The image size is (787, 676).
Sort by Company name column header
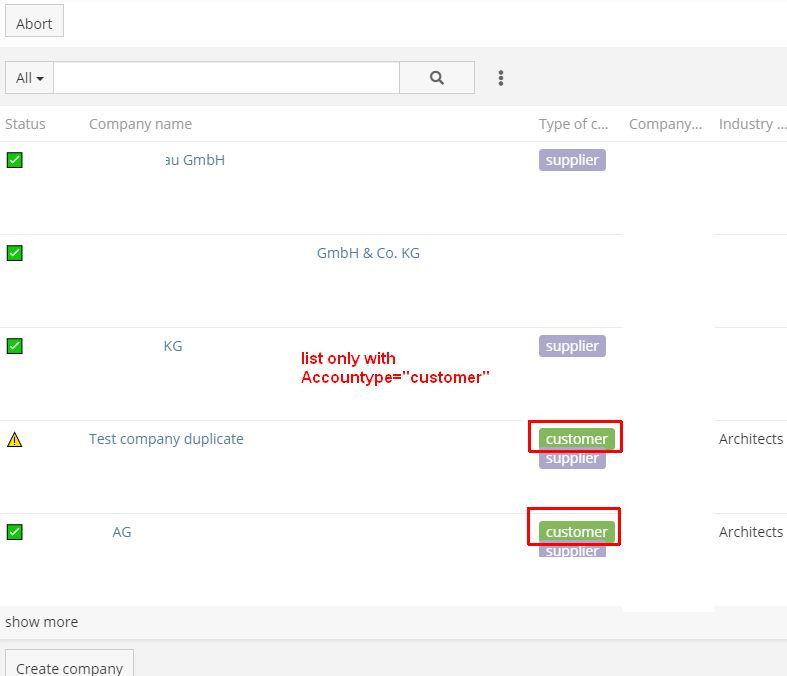(140, 124)
